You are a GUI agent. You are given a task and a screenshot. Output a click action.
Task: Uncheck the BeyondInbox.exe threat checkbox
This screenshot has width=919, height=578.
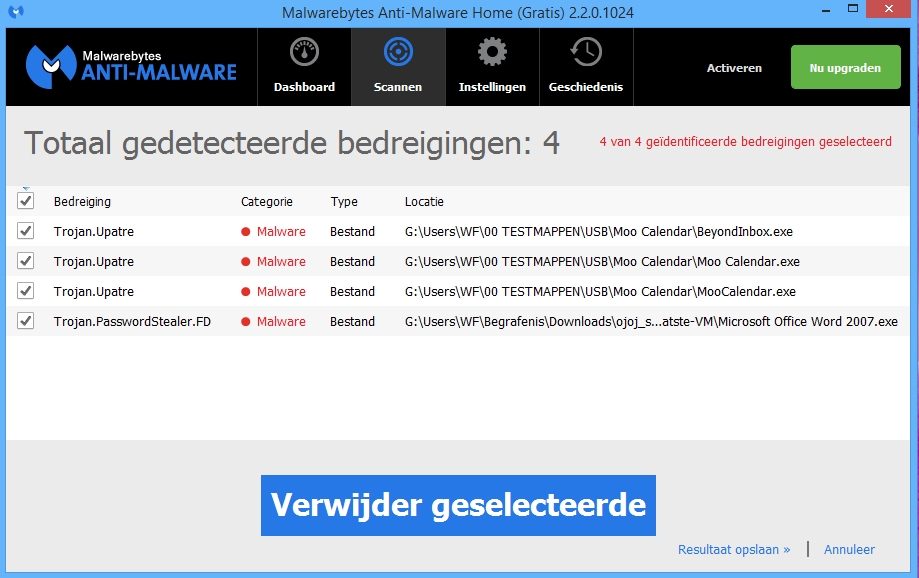(25, 231)
